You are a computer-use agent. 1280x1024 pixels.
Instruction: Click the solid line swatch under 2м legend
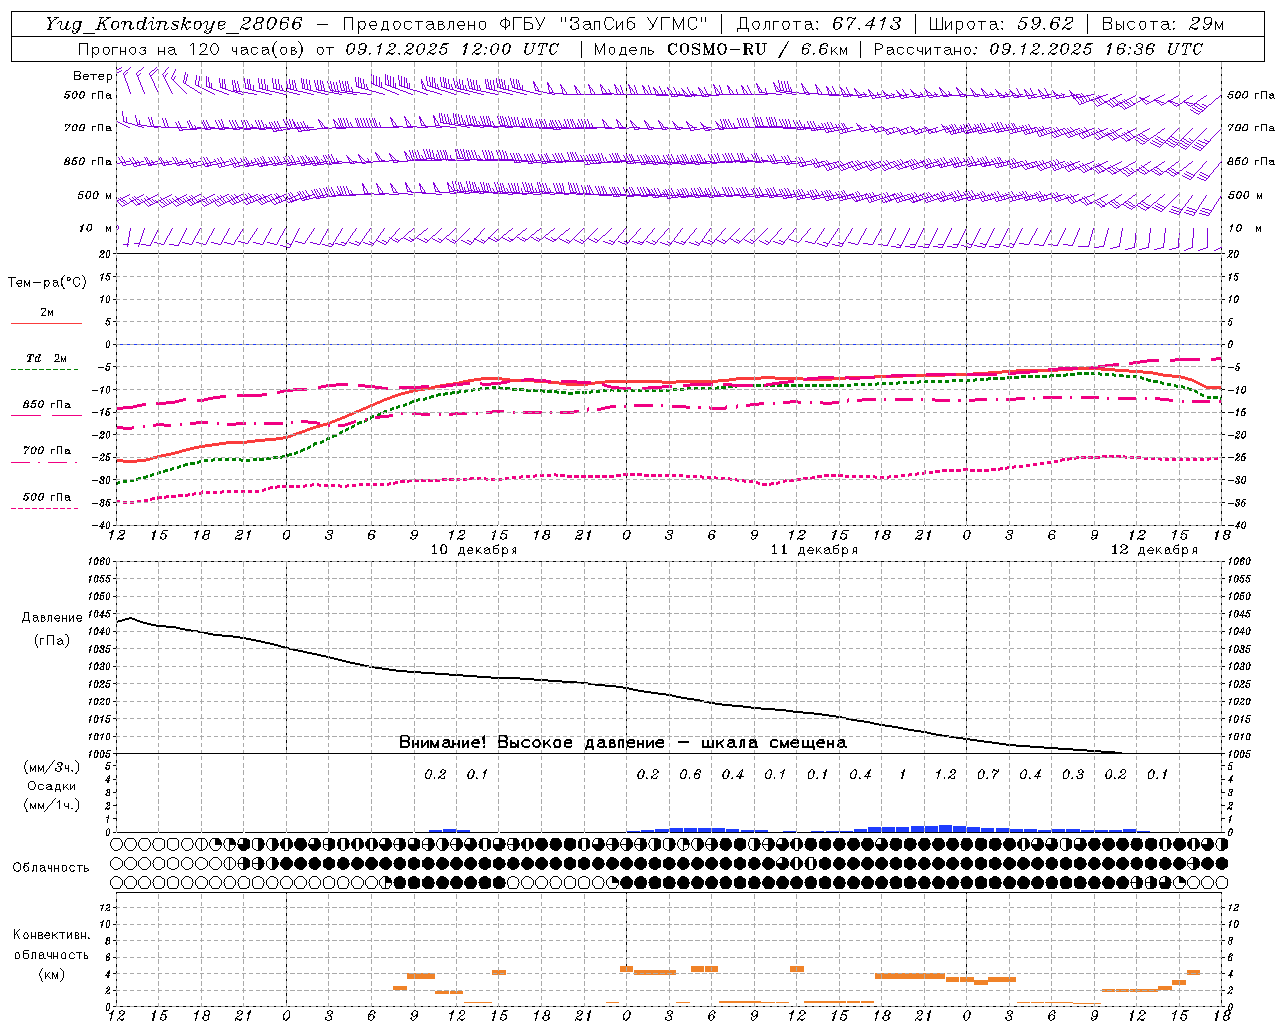click(46, 323)
